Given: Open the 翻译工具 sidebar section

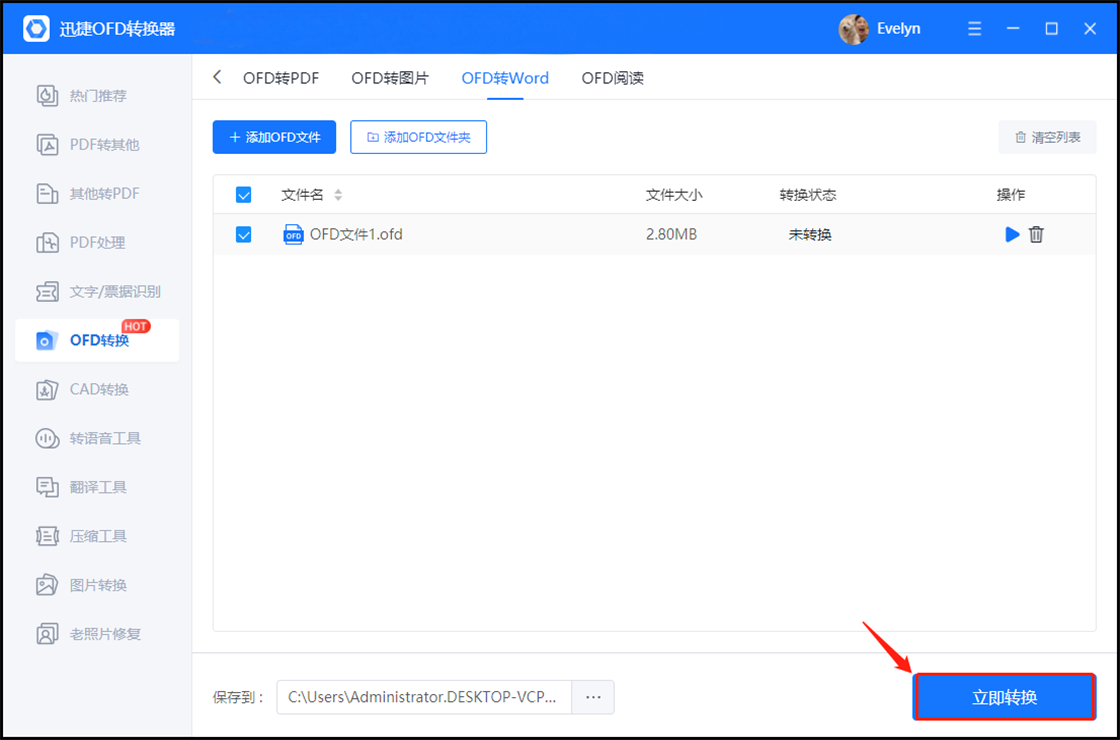Looking at the screenshot, I should (x=96, y=487).
